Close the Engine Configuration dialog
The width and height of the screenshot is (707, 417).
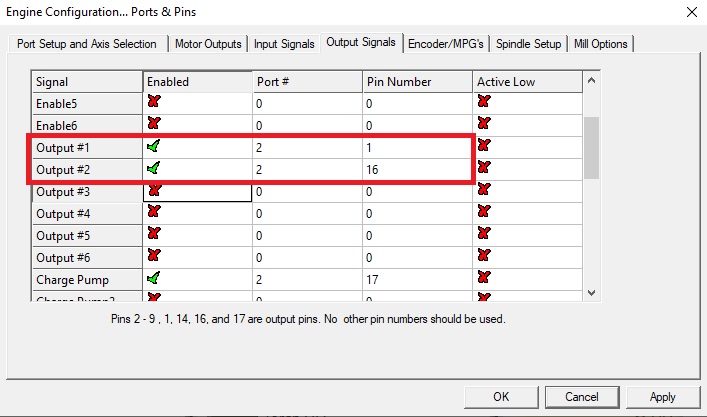coord(692,12)
